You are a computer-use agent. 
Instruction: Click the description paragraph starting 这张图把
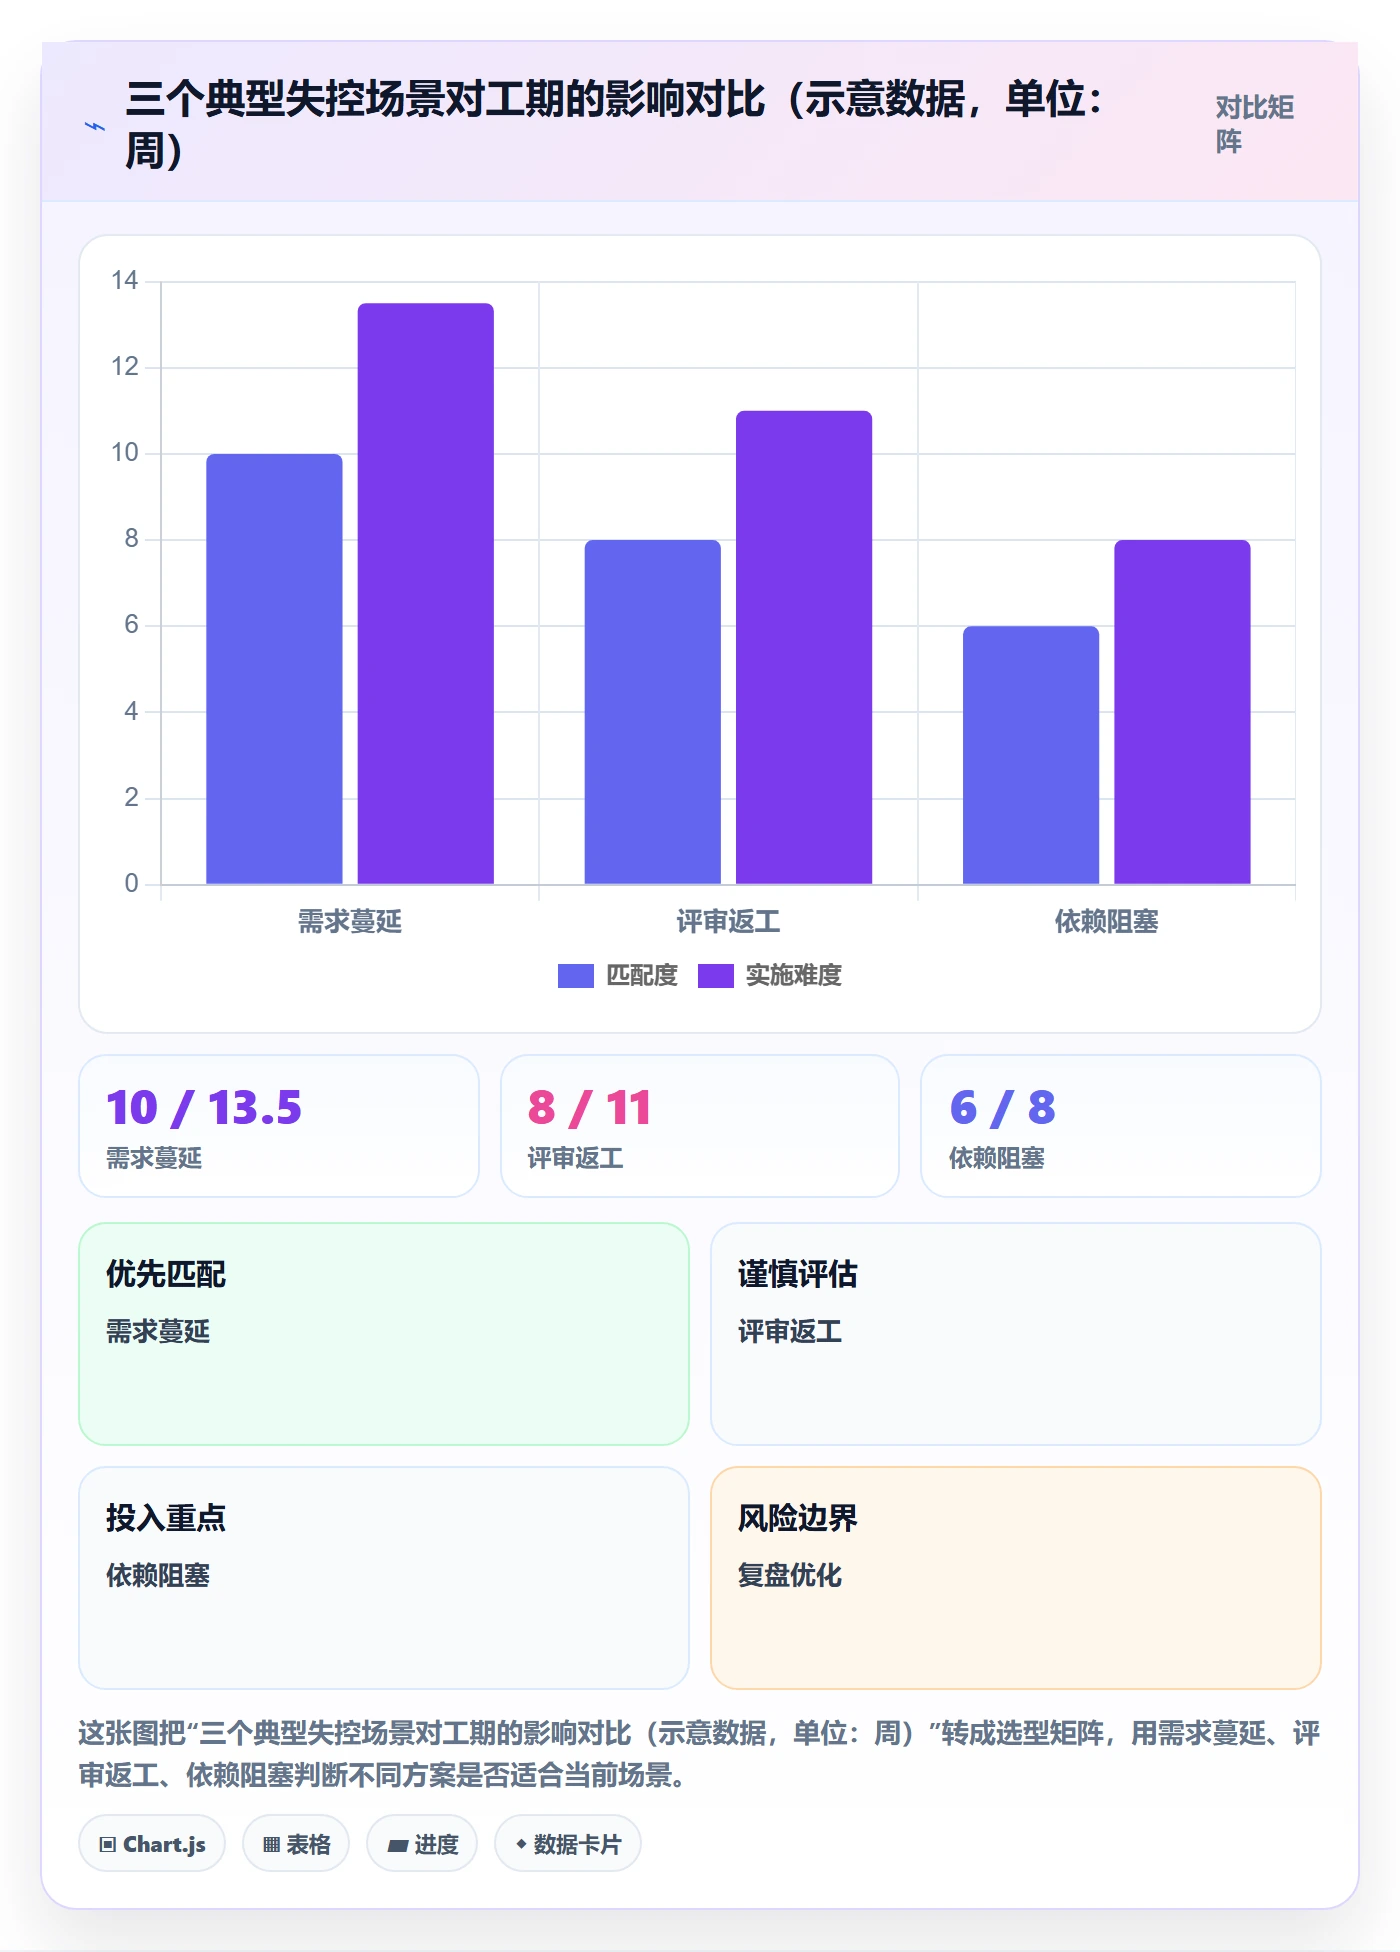point(700,1754)
